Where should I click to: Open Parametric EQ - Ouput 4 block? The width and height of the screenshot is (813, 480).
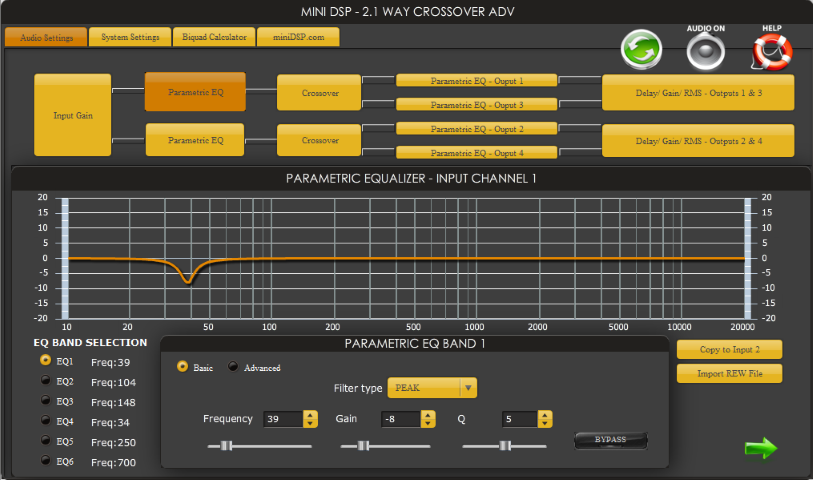(x=476, y=152)
